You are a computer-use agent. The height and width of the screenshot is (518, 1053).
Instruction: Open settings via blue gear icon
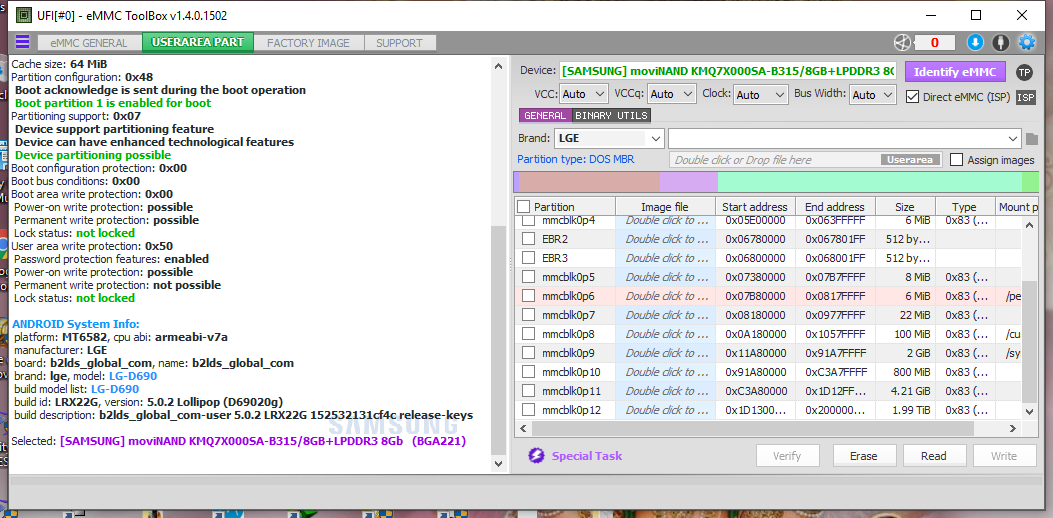click(x=1026, y=42)
